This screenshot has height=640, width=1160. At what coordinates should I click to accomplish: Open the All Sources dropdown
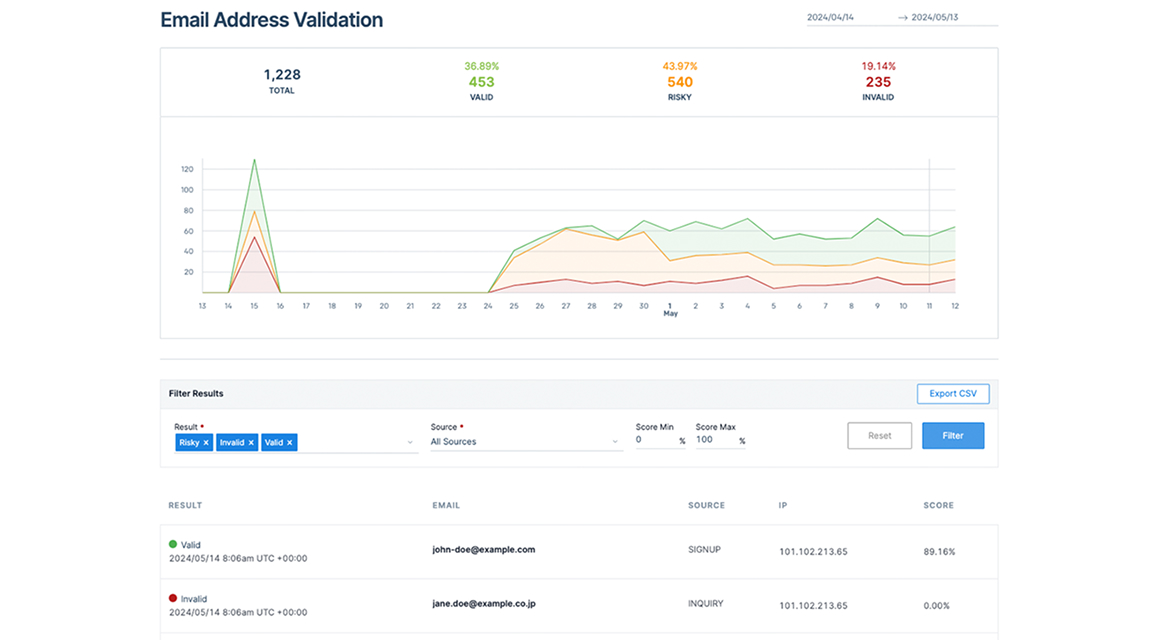tap(525, 442)
